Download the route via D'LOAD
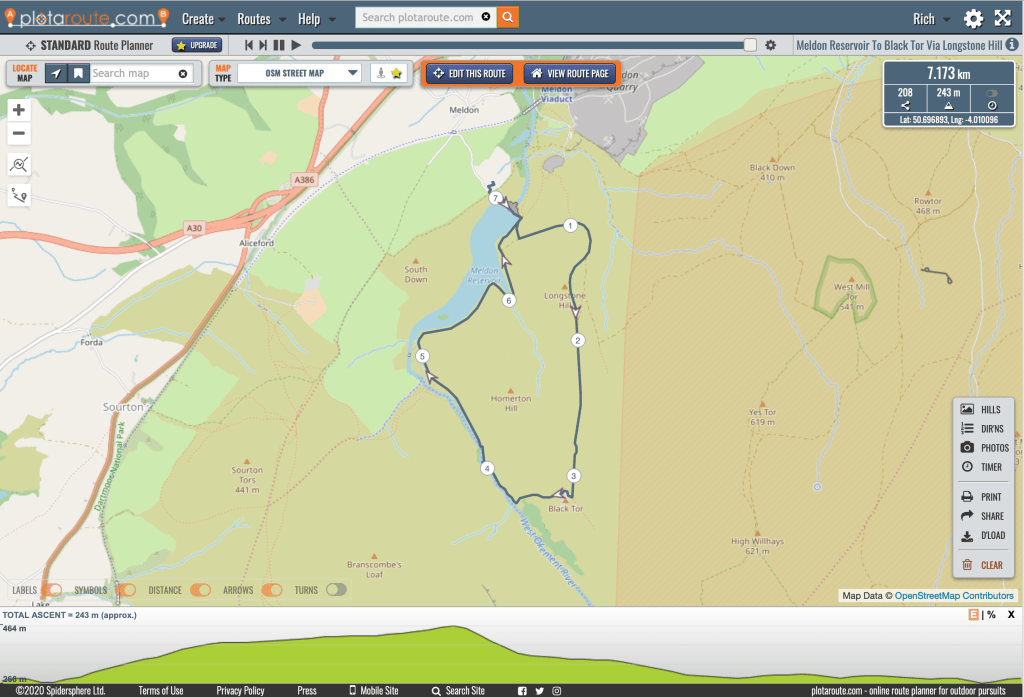 [x=983, y=536]
